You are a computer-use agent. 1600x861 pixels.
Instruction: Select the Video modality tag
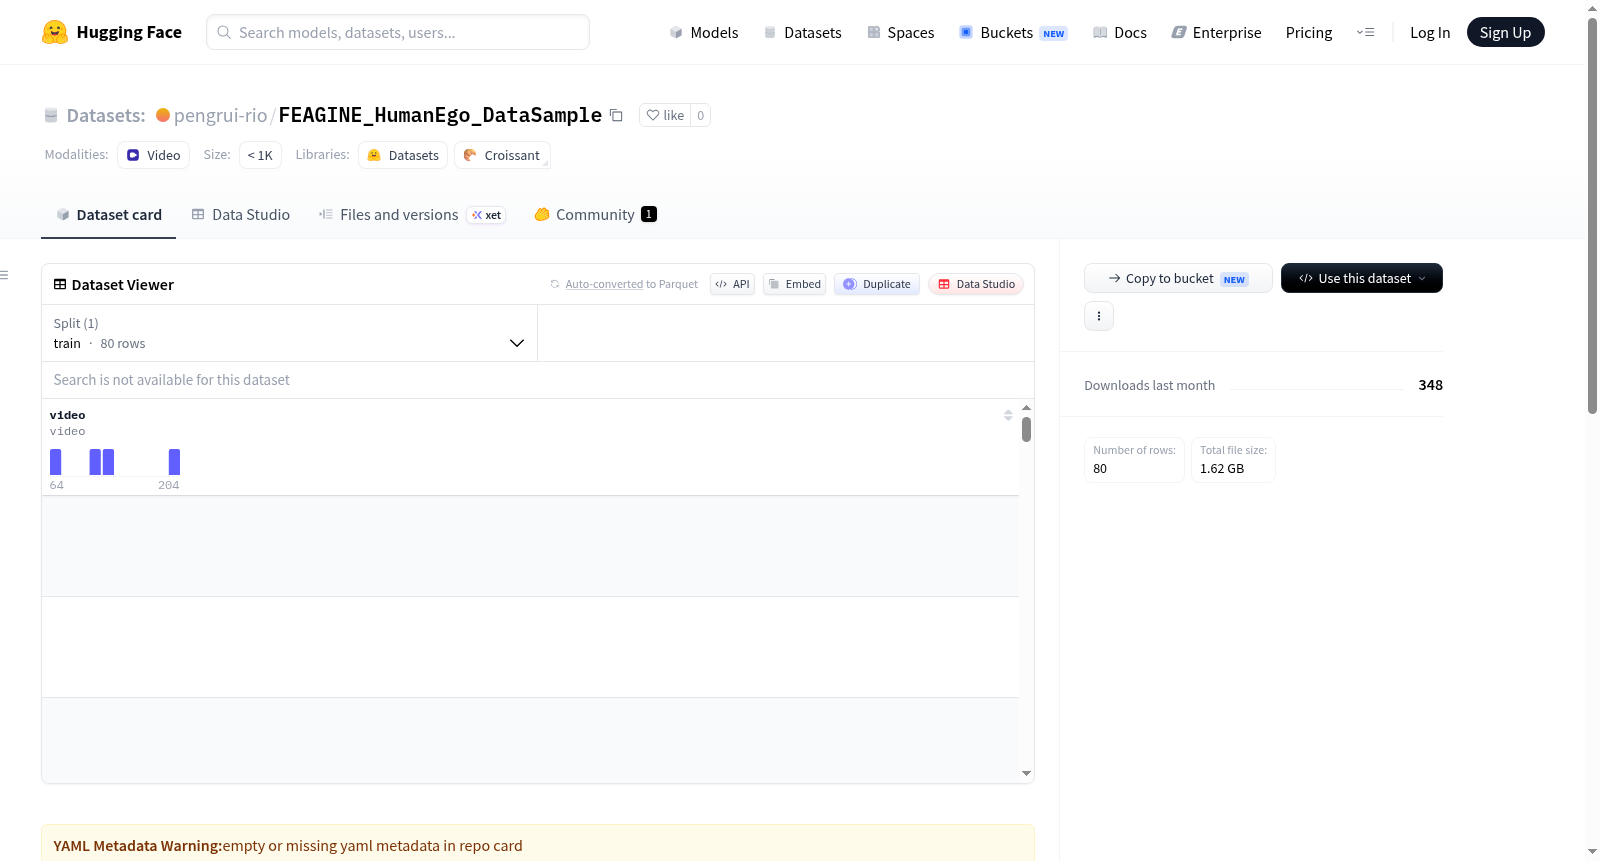[x=154, y=155]
